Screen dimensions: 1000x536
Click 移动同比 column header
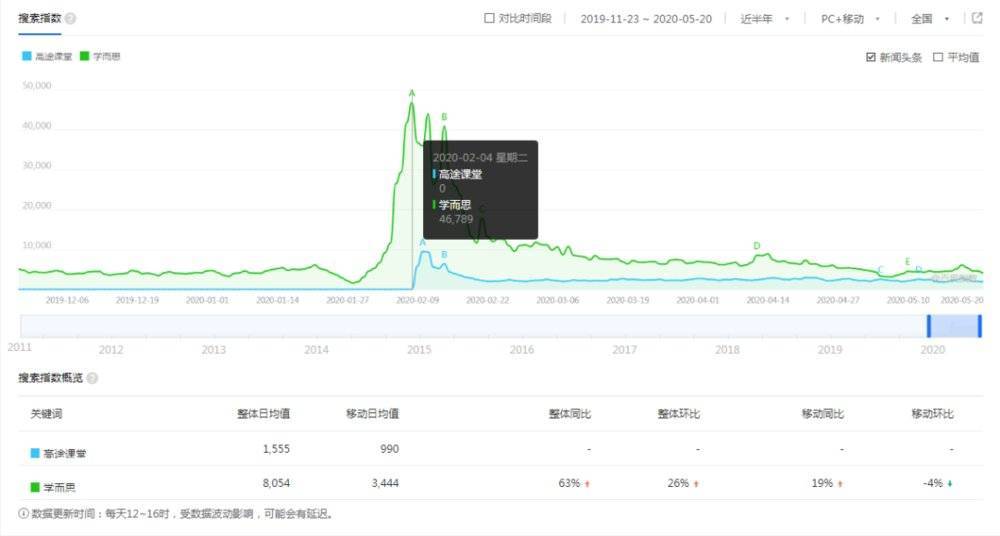[823, 413]
